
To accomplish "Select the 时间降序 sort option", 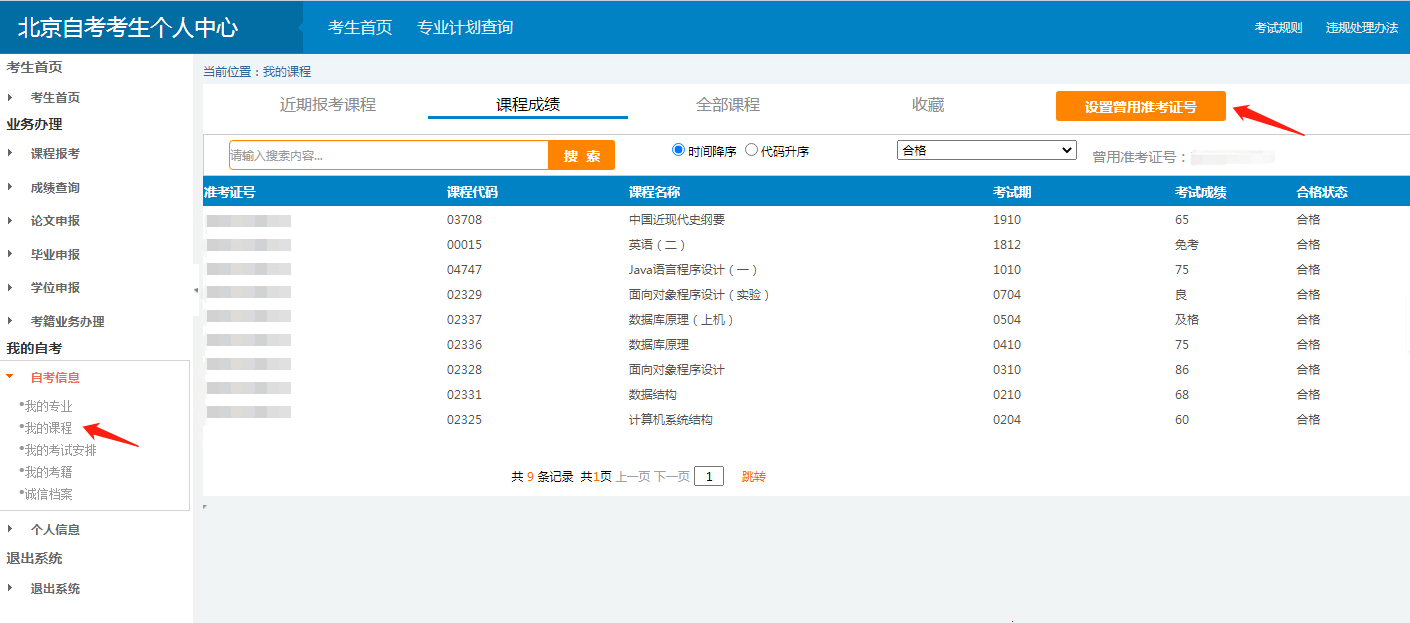I will pos(680,150).
